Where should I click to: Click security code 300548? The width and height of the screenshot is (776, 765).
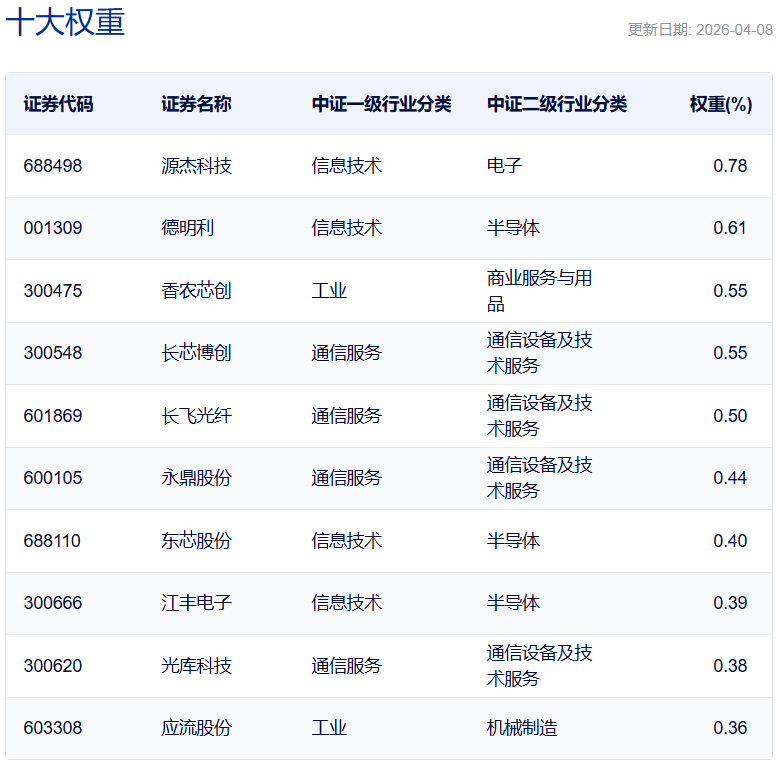(x=53, y=353)
